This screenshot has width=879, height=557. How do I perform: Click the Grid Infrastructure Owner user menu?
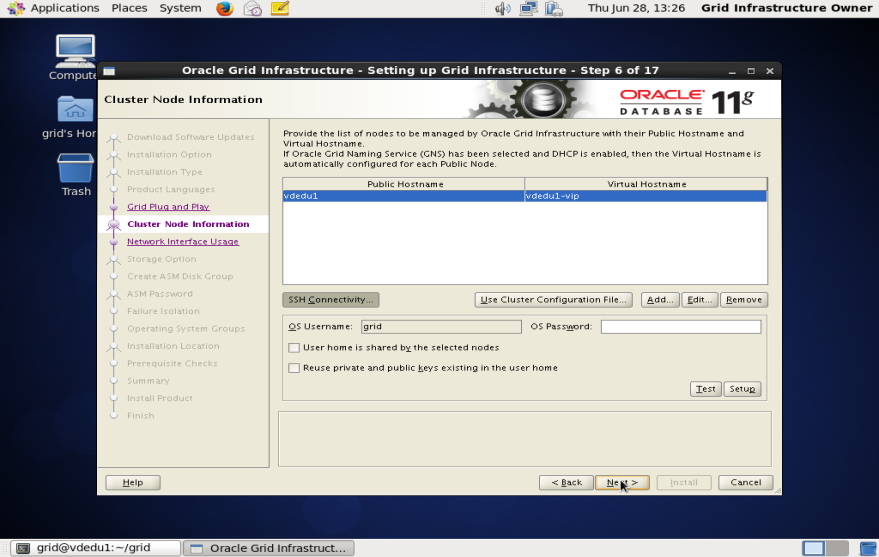[x=787, y=8]
